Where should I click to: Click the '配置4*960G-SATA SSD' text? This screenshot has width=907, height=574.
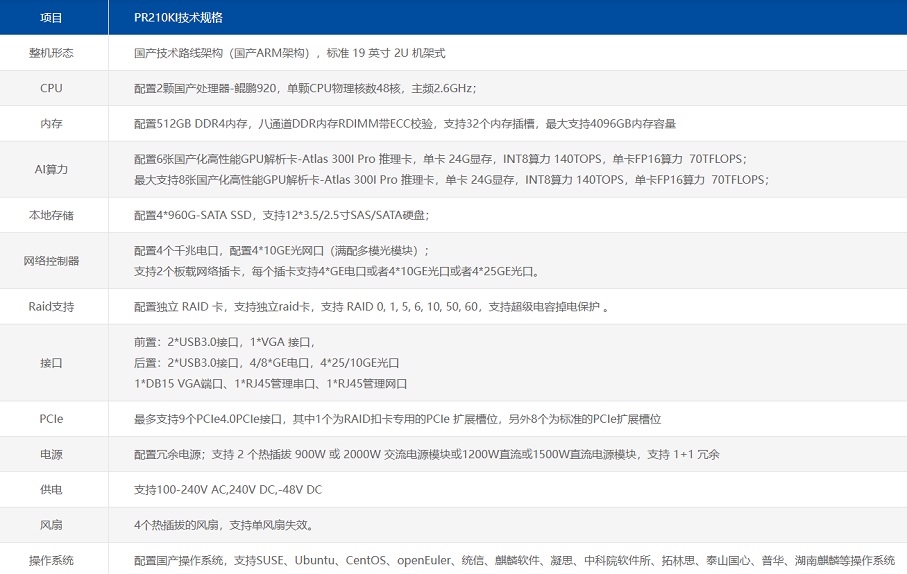pyautogui.click(x=281, y=215)
